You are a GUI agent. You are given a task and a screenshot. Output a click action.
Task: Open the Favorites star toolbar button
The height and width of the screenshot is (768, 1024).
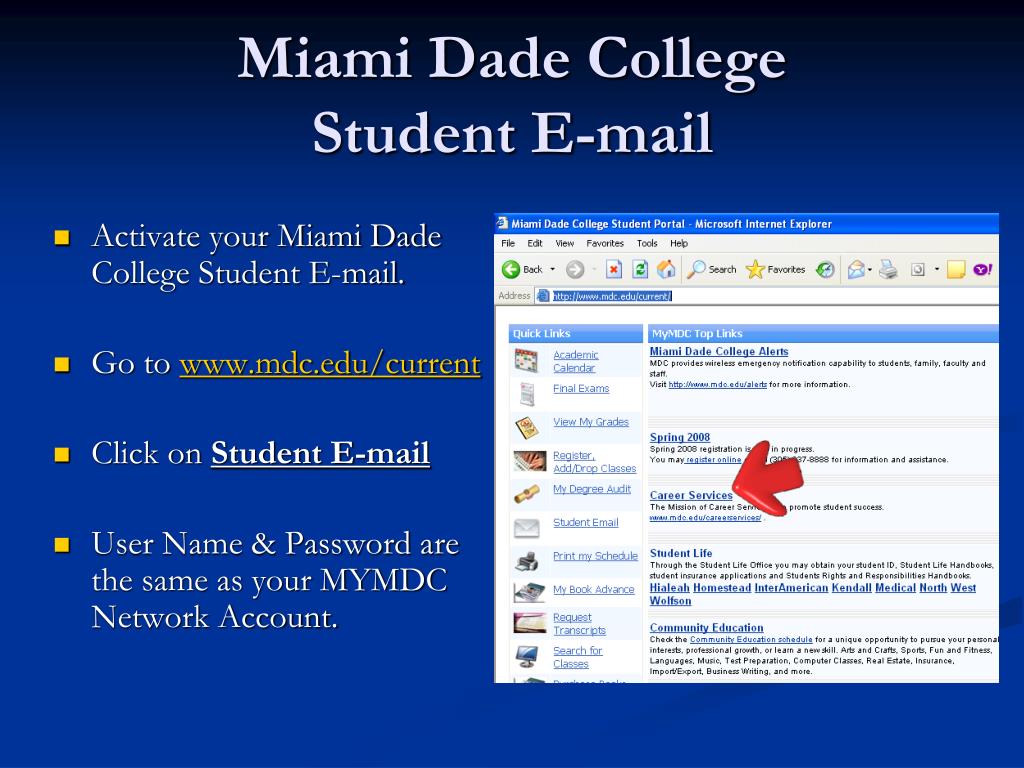pyautogui.click(x=775, y=269)
